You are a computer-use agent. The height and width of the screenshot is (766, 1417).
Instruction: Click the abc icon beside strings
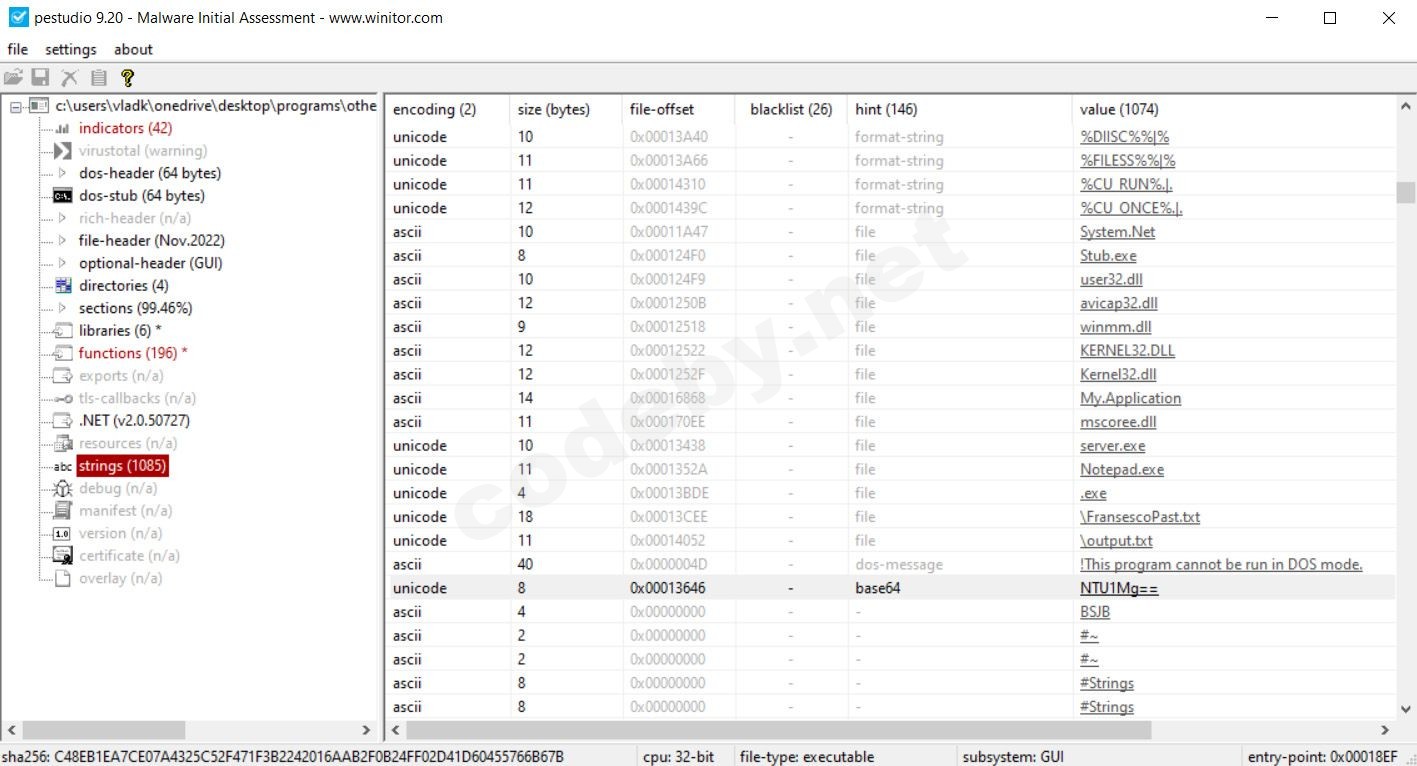point(63,466)
